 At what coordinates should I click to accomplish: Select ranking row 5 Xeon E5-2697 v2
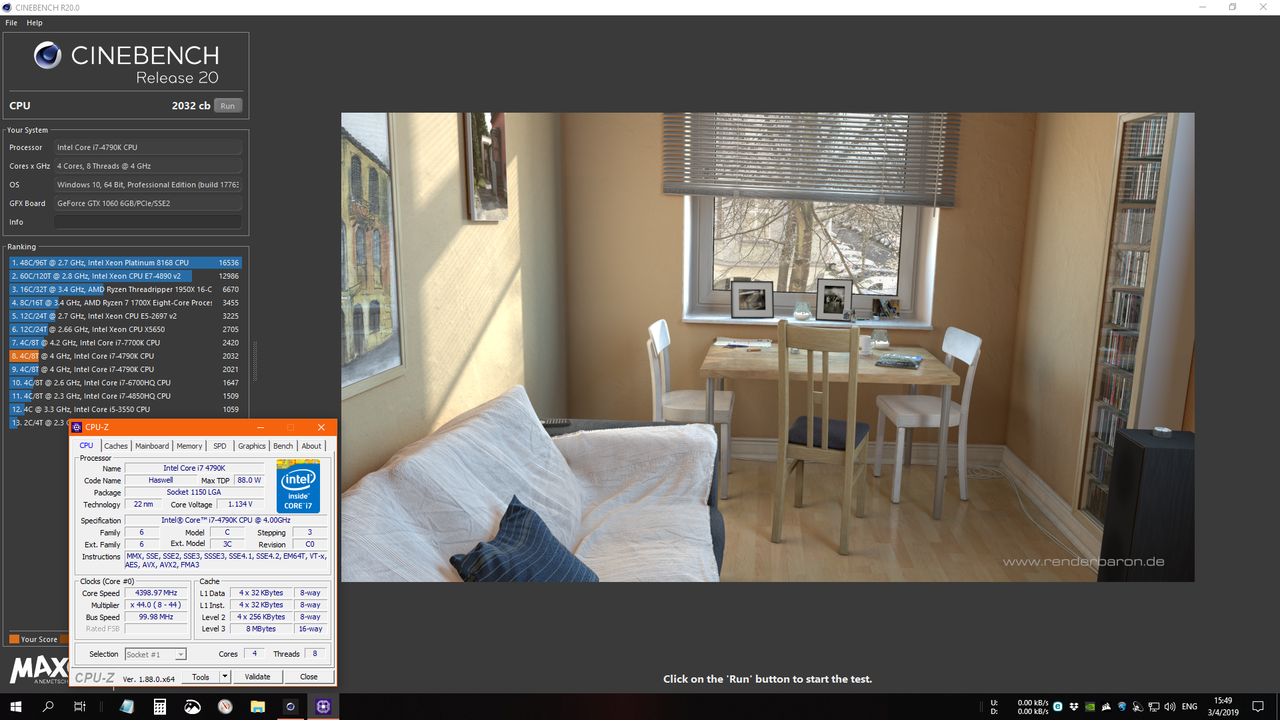[126, 316]
